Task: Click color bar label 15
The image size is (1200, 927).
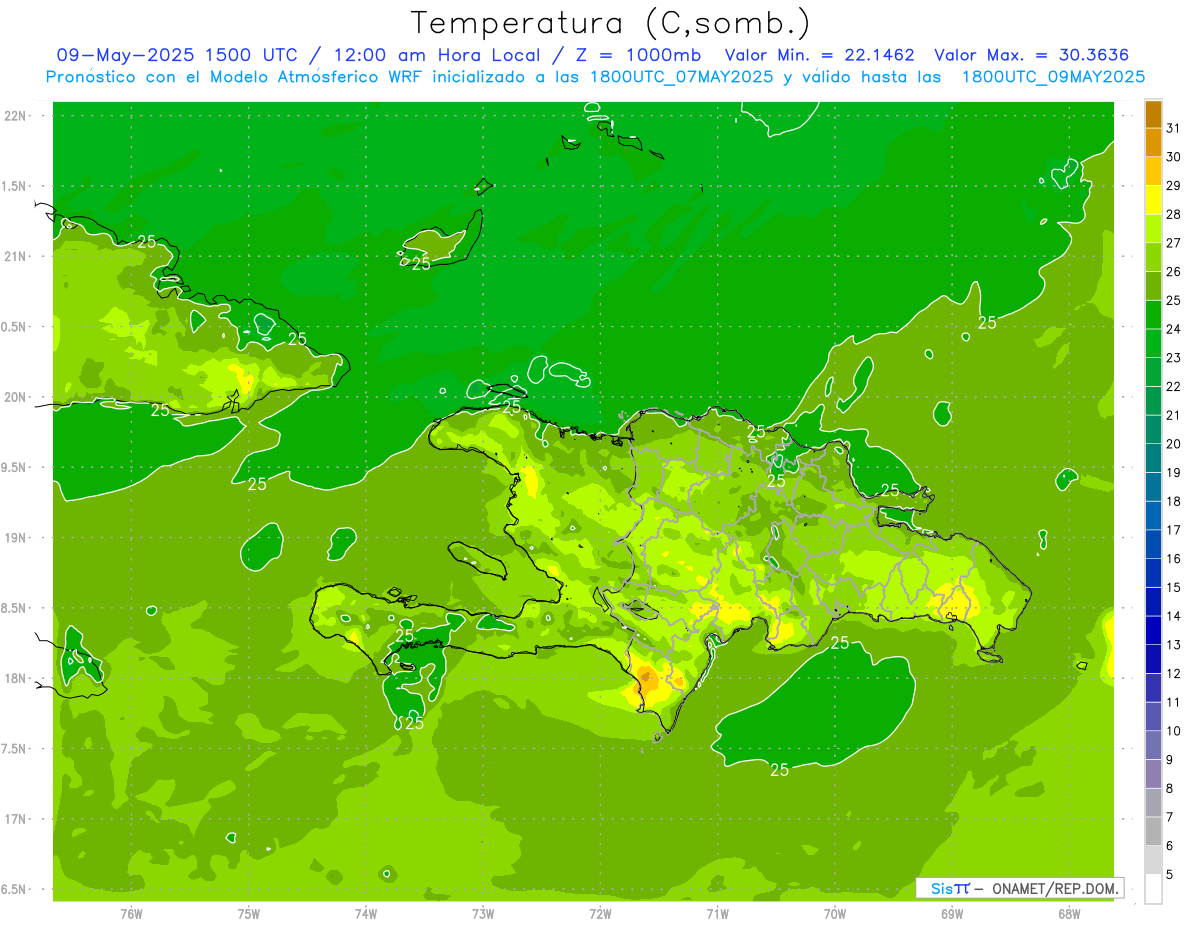Action: pyautogui.click(x=1174, y=587)
